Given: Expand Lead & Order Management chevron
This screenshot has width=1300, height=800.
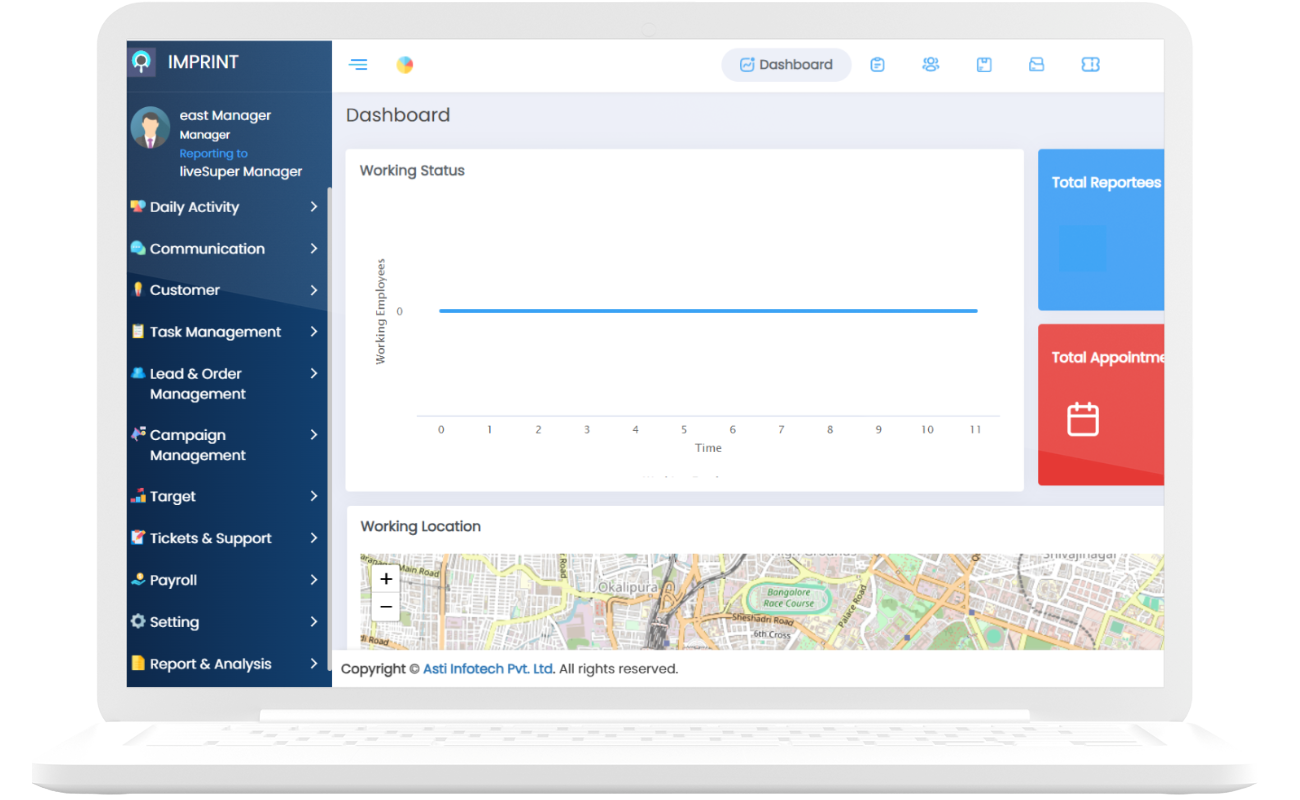Looking at the screenshot, I should [314, 373].
